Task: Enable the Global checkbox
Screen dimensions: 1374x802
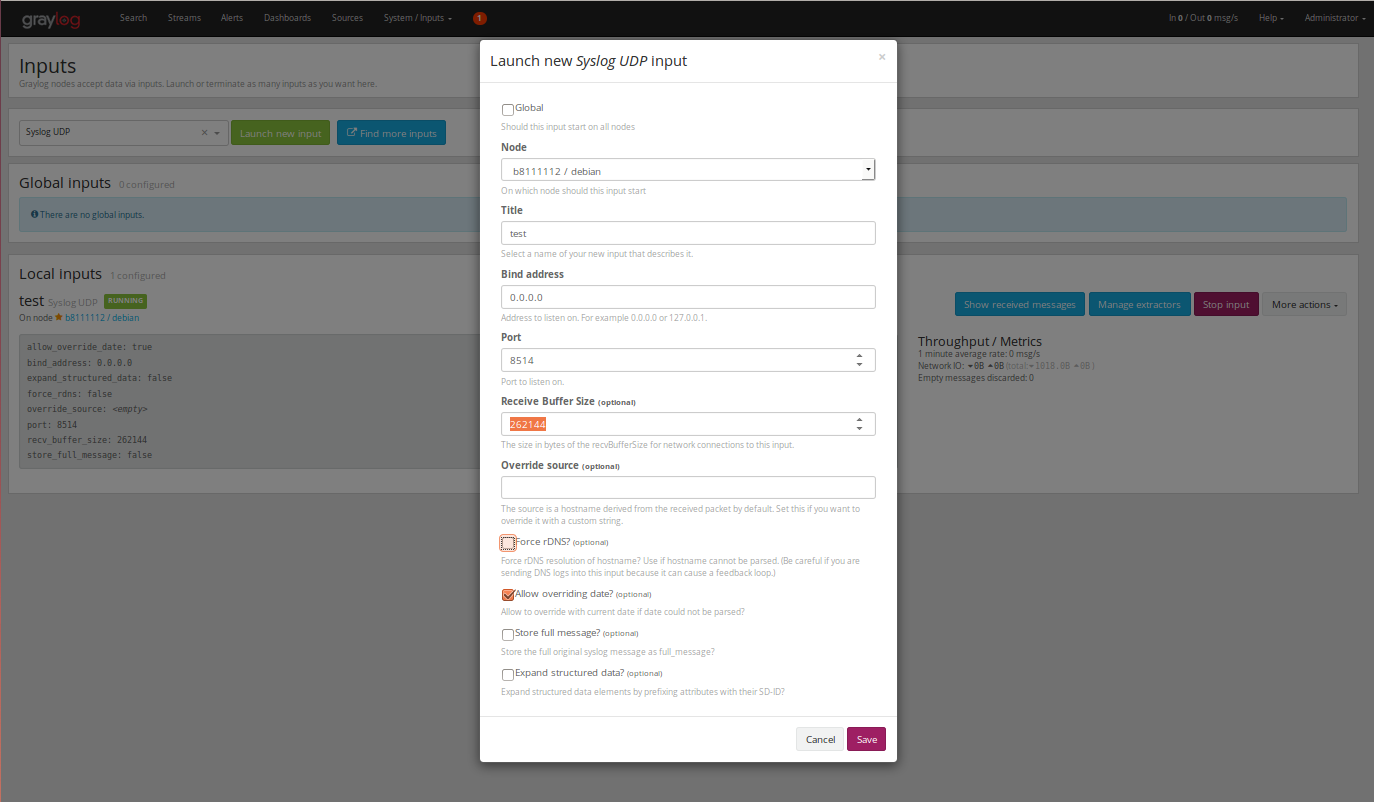Action: [508, 110]
